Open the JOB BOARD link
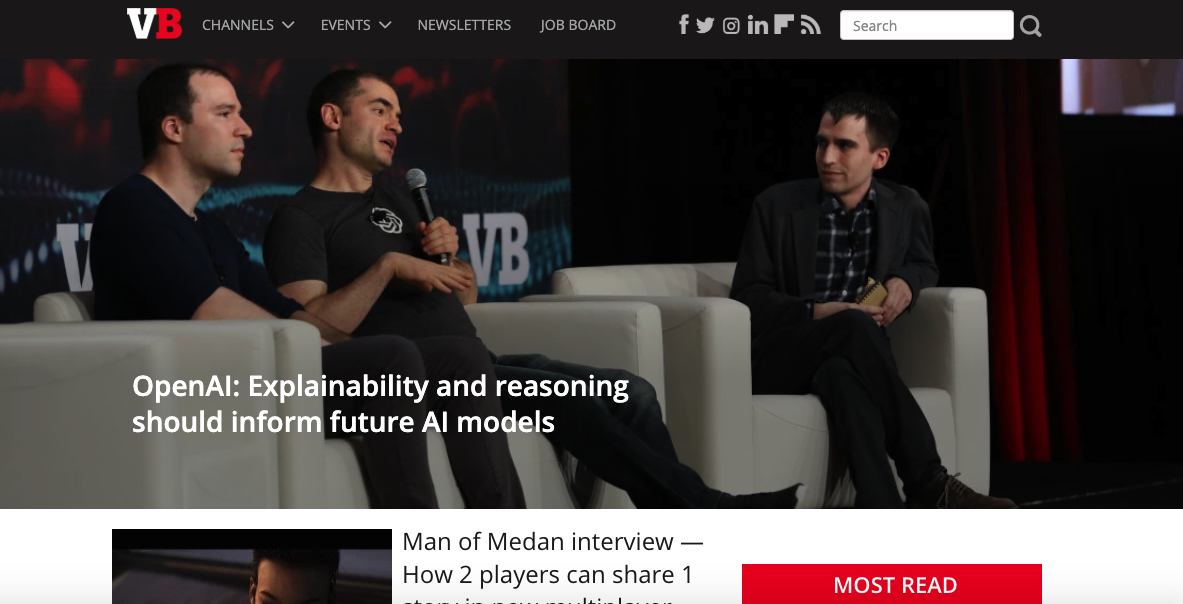Viewport: 1183px width, 604px height. tap(578, 25)
